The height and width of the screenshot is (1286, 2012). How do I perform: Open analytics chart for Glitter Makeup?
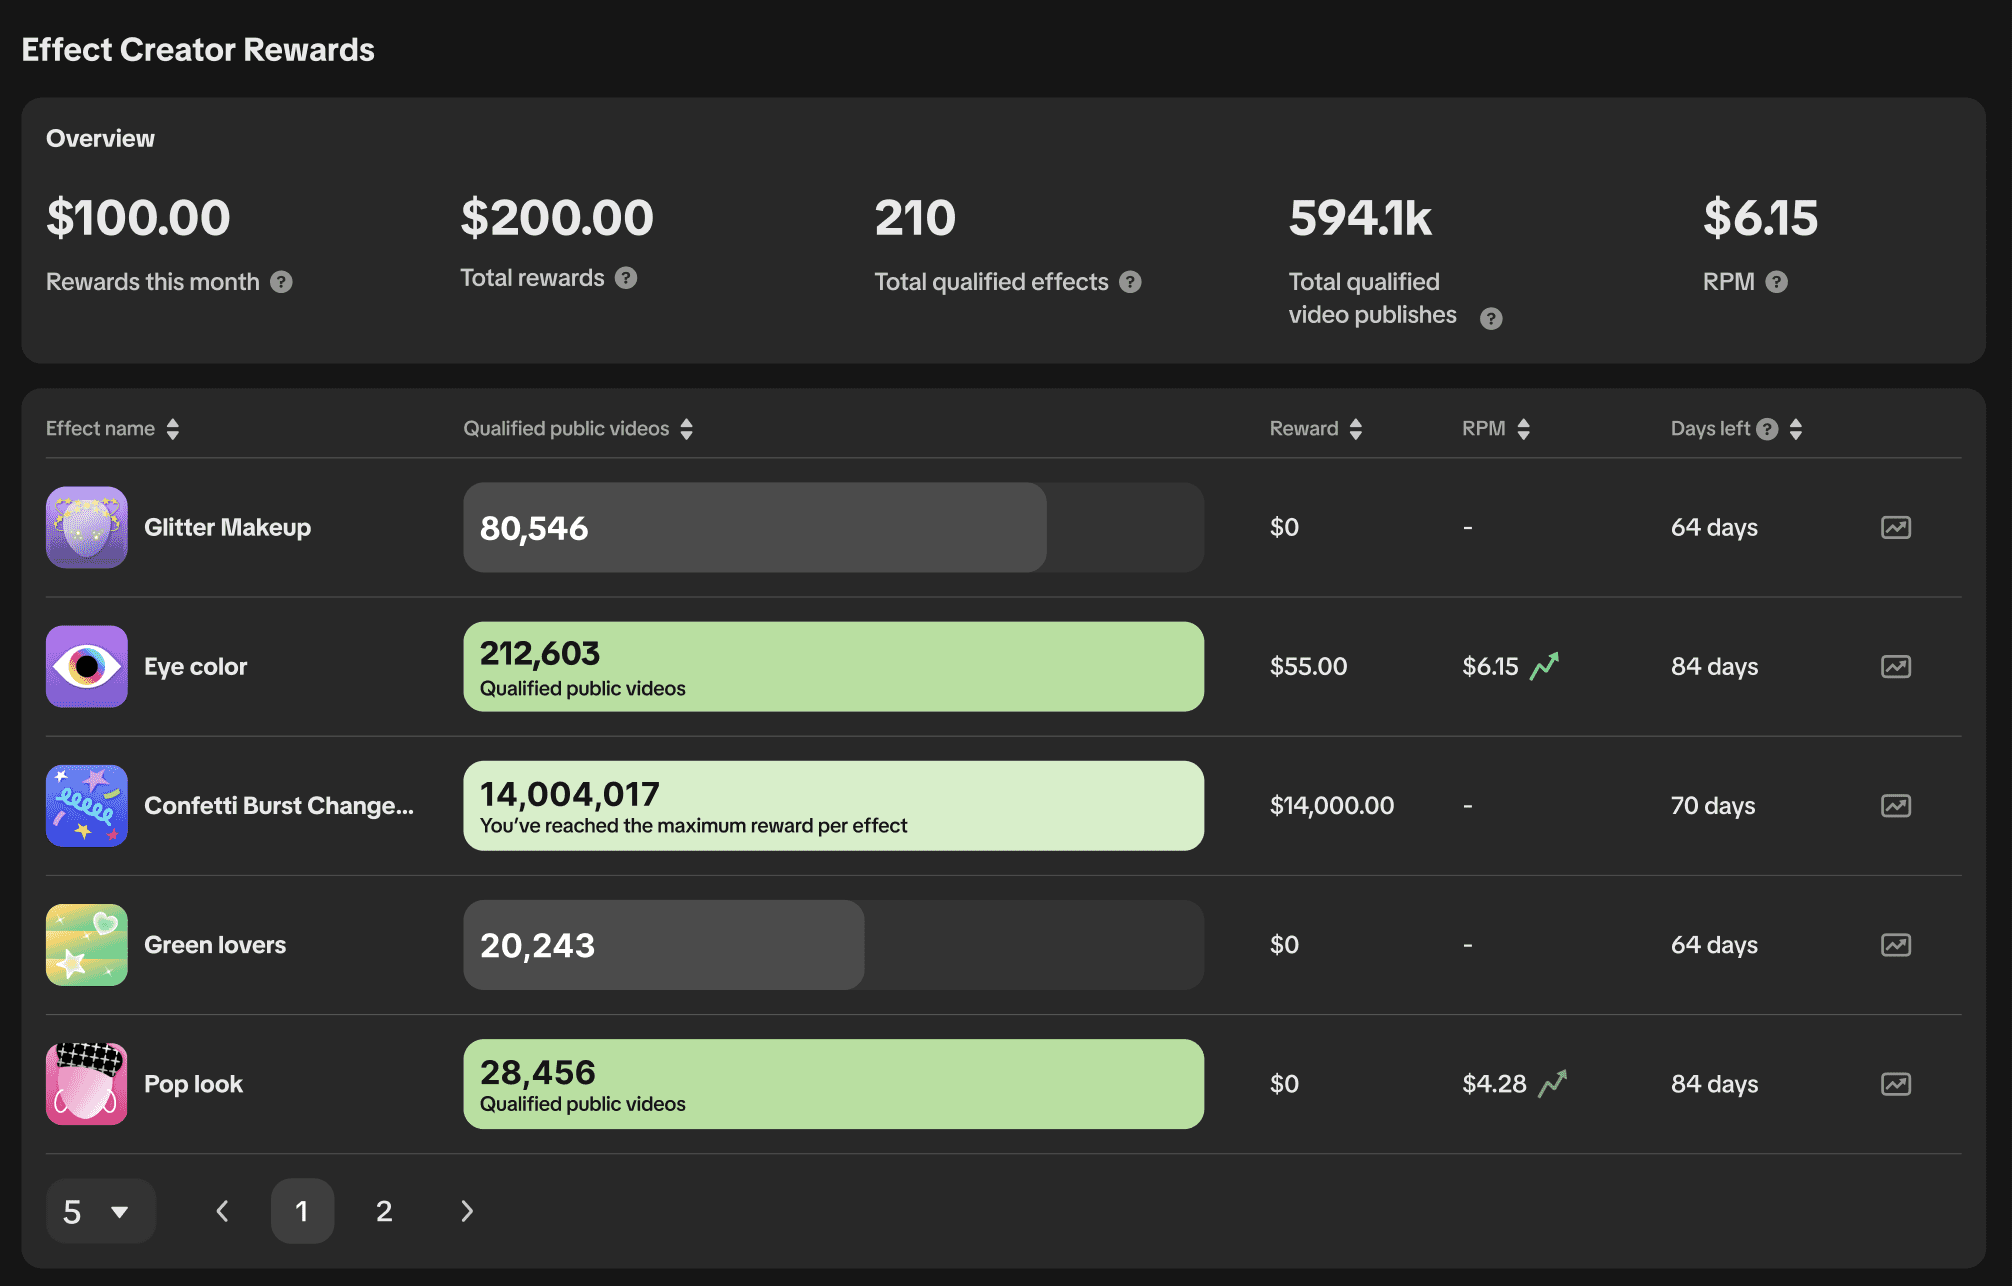pyautogui.click(x=1895, y=527)
